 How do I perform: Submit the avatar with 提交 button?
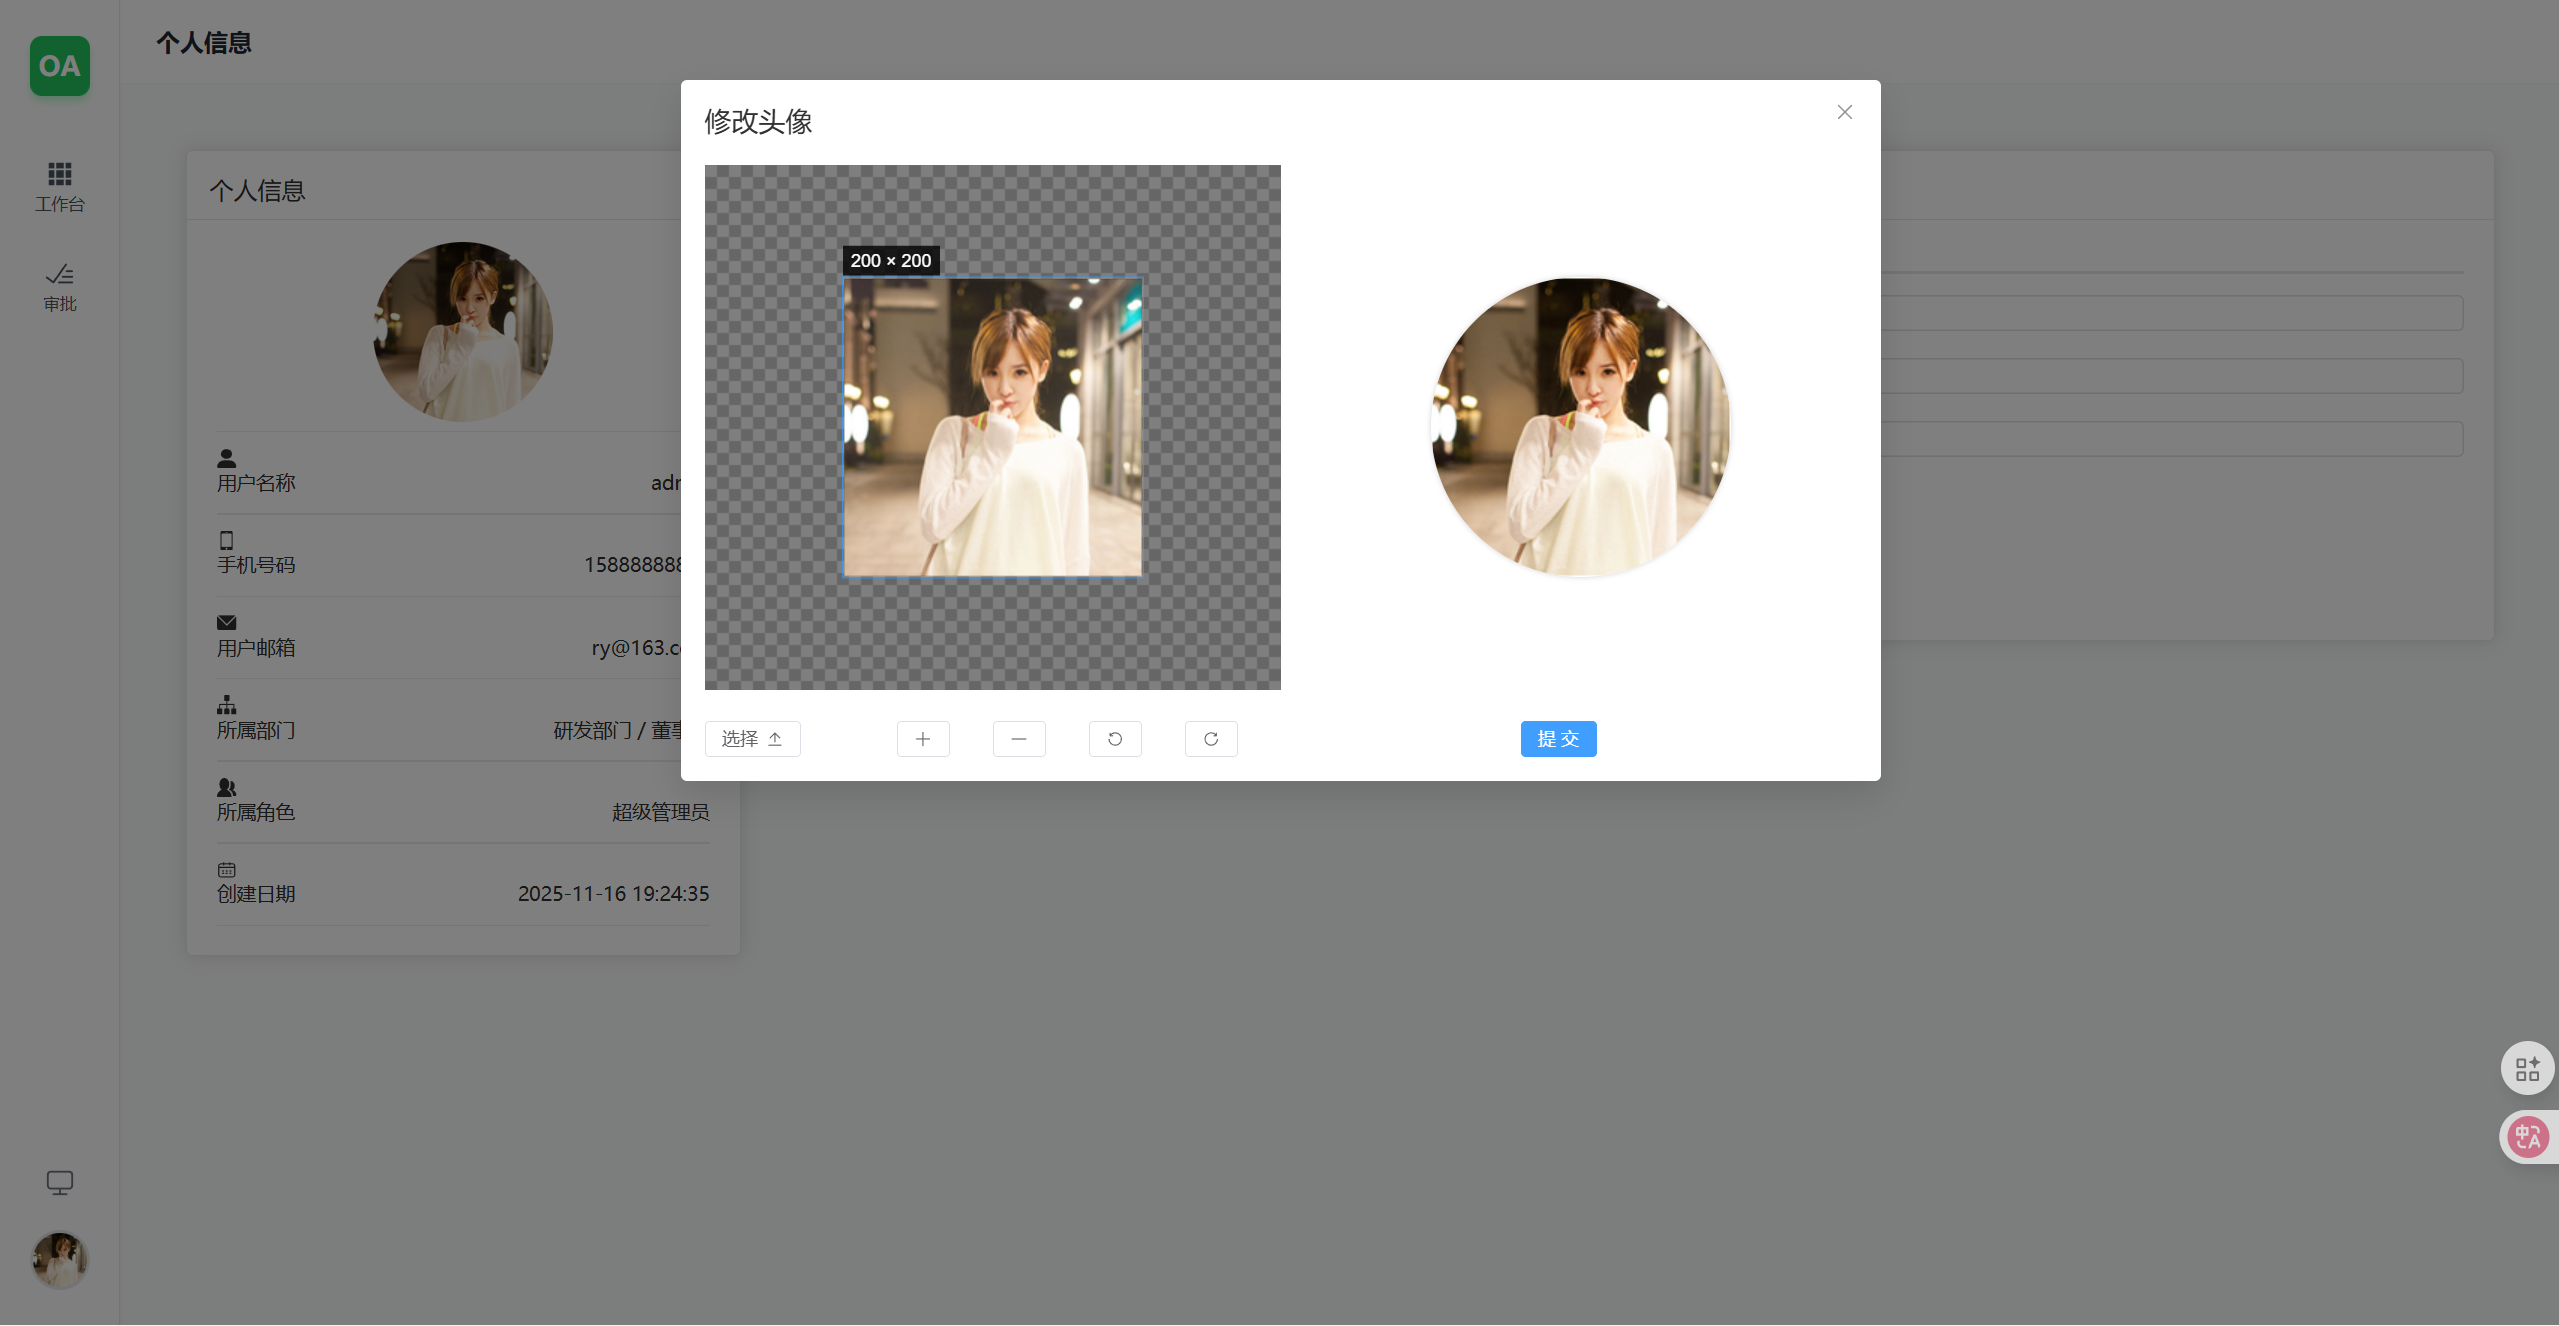click(x=1558, y=739)
